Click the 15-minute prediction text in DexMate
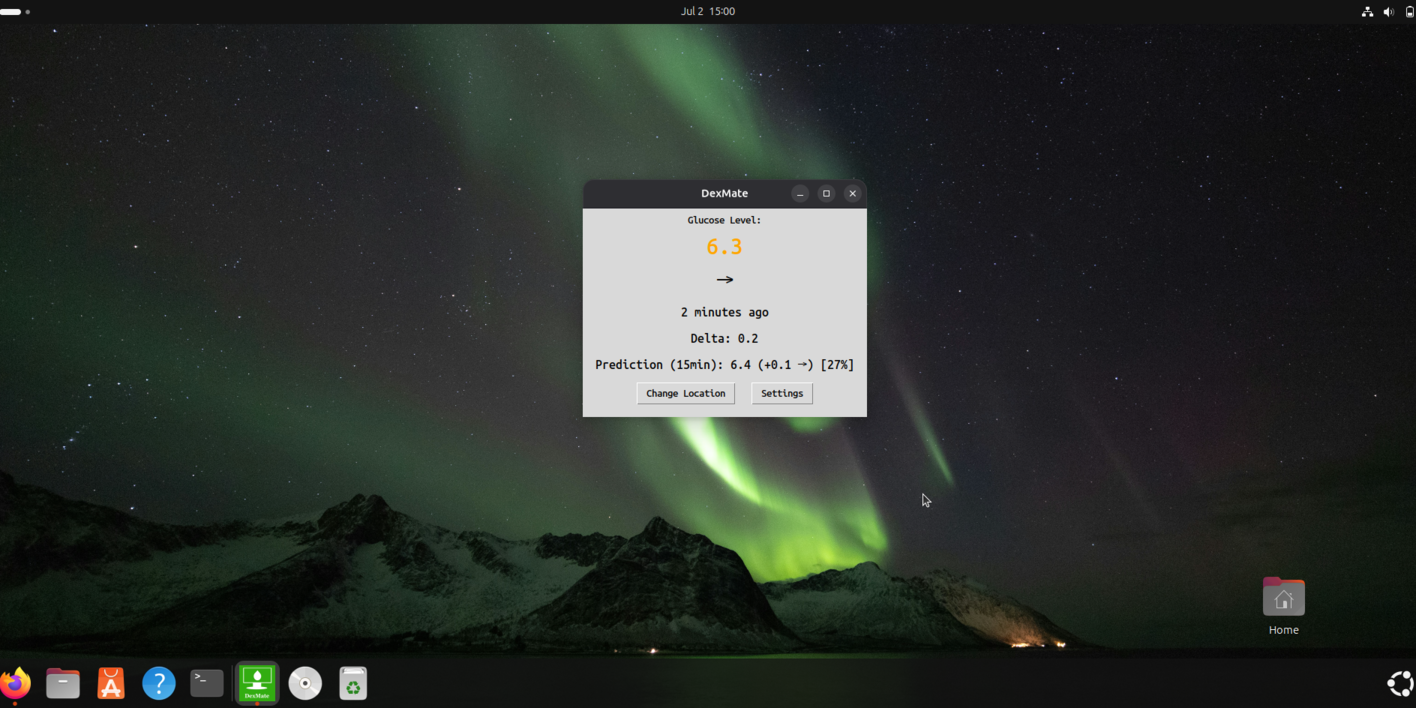1416x708 pixels. (x=724, y=364)
